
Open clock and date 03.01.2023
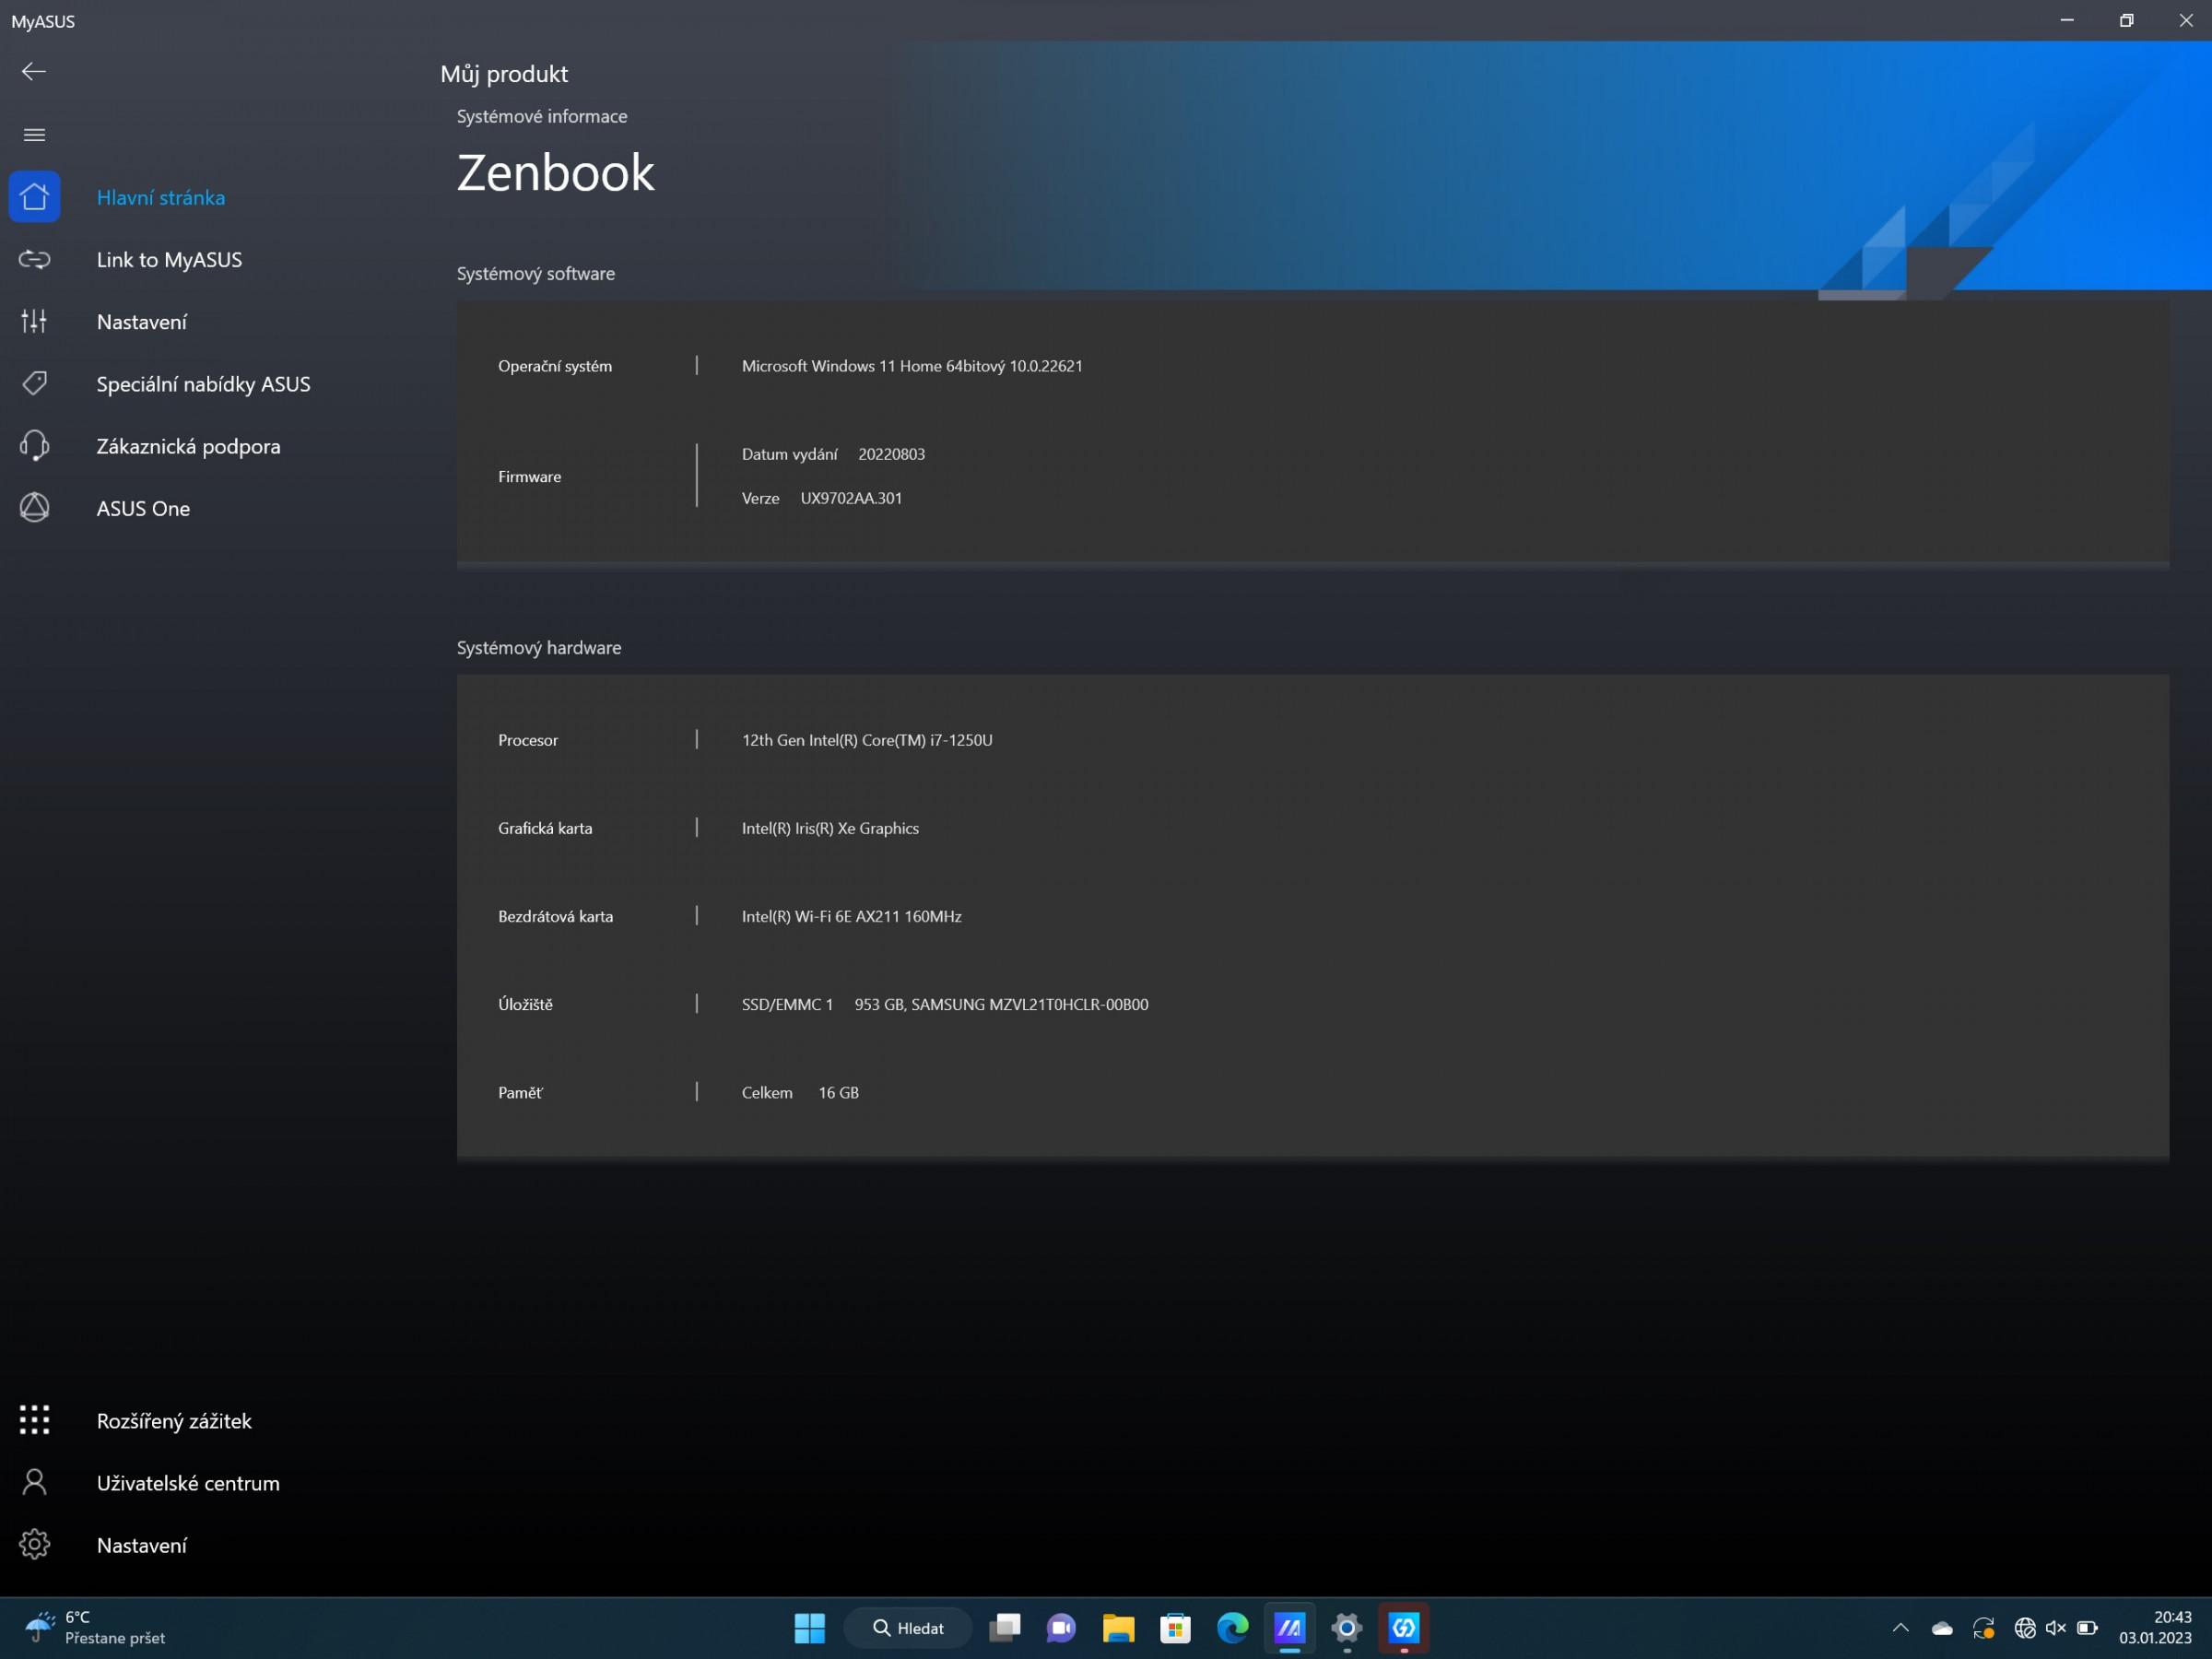2155,1628
